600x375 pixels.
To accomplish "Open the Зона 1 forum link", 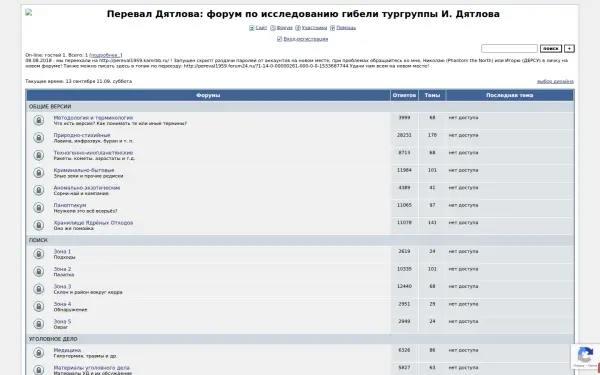I will point(62,251).
